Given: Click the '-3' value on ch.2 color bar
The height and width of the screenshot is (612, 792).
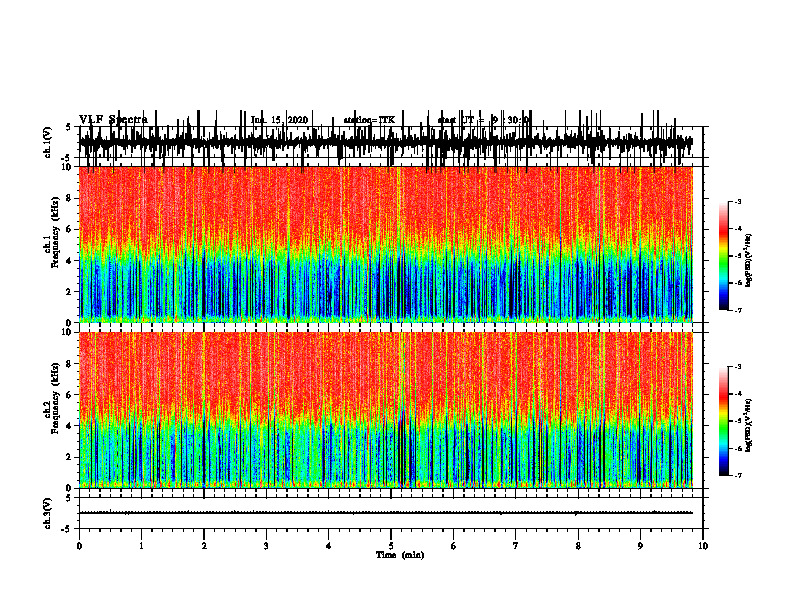Looking at the screenshot, I should 737,367.
